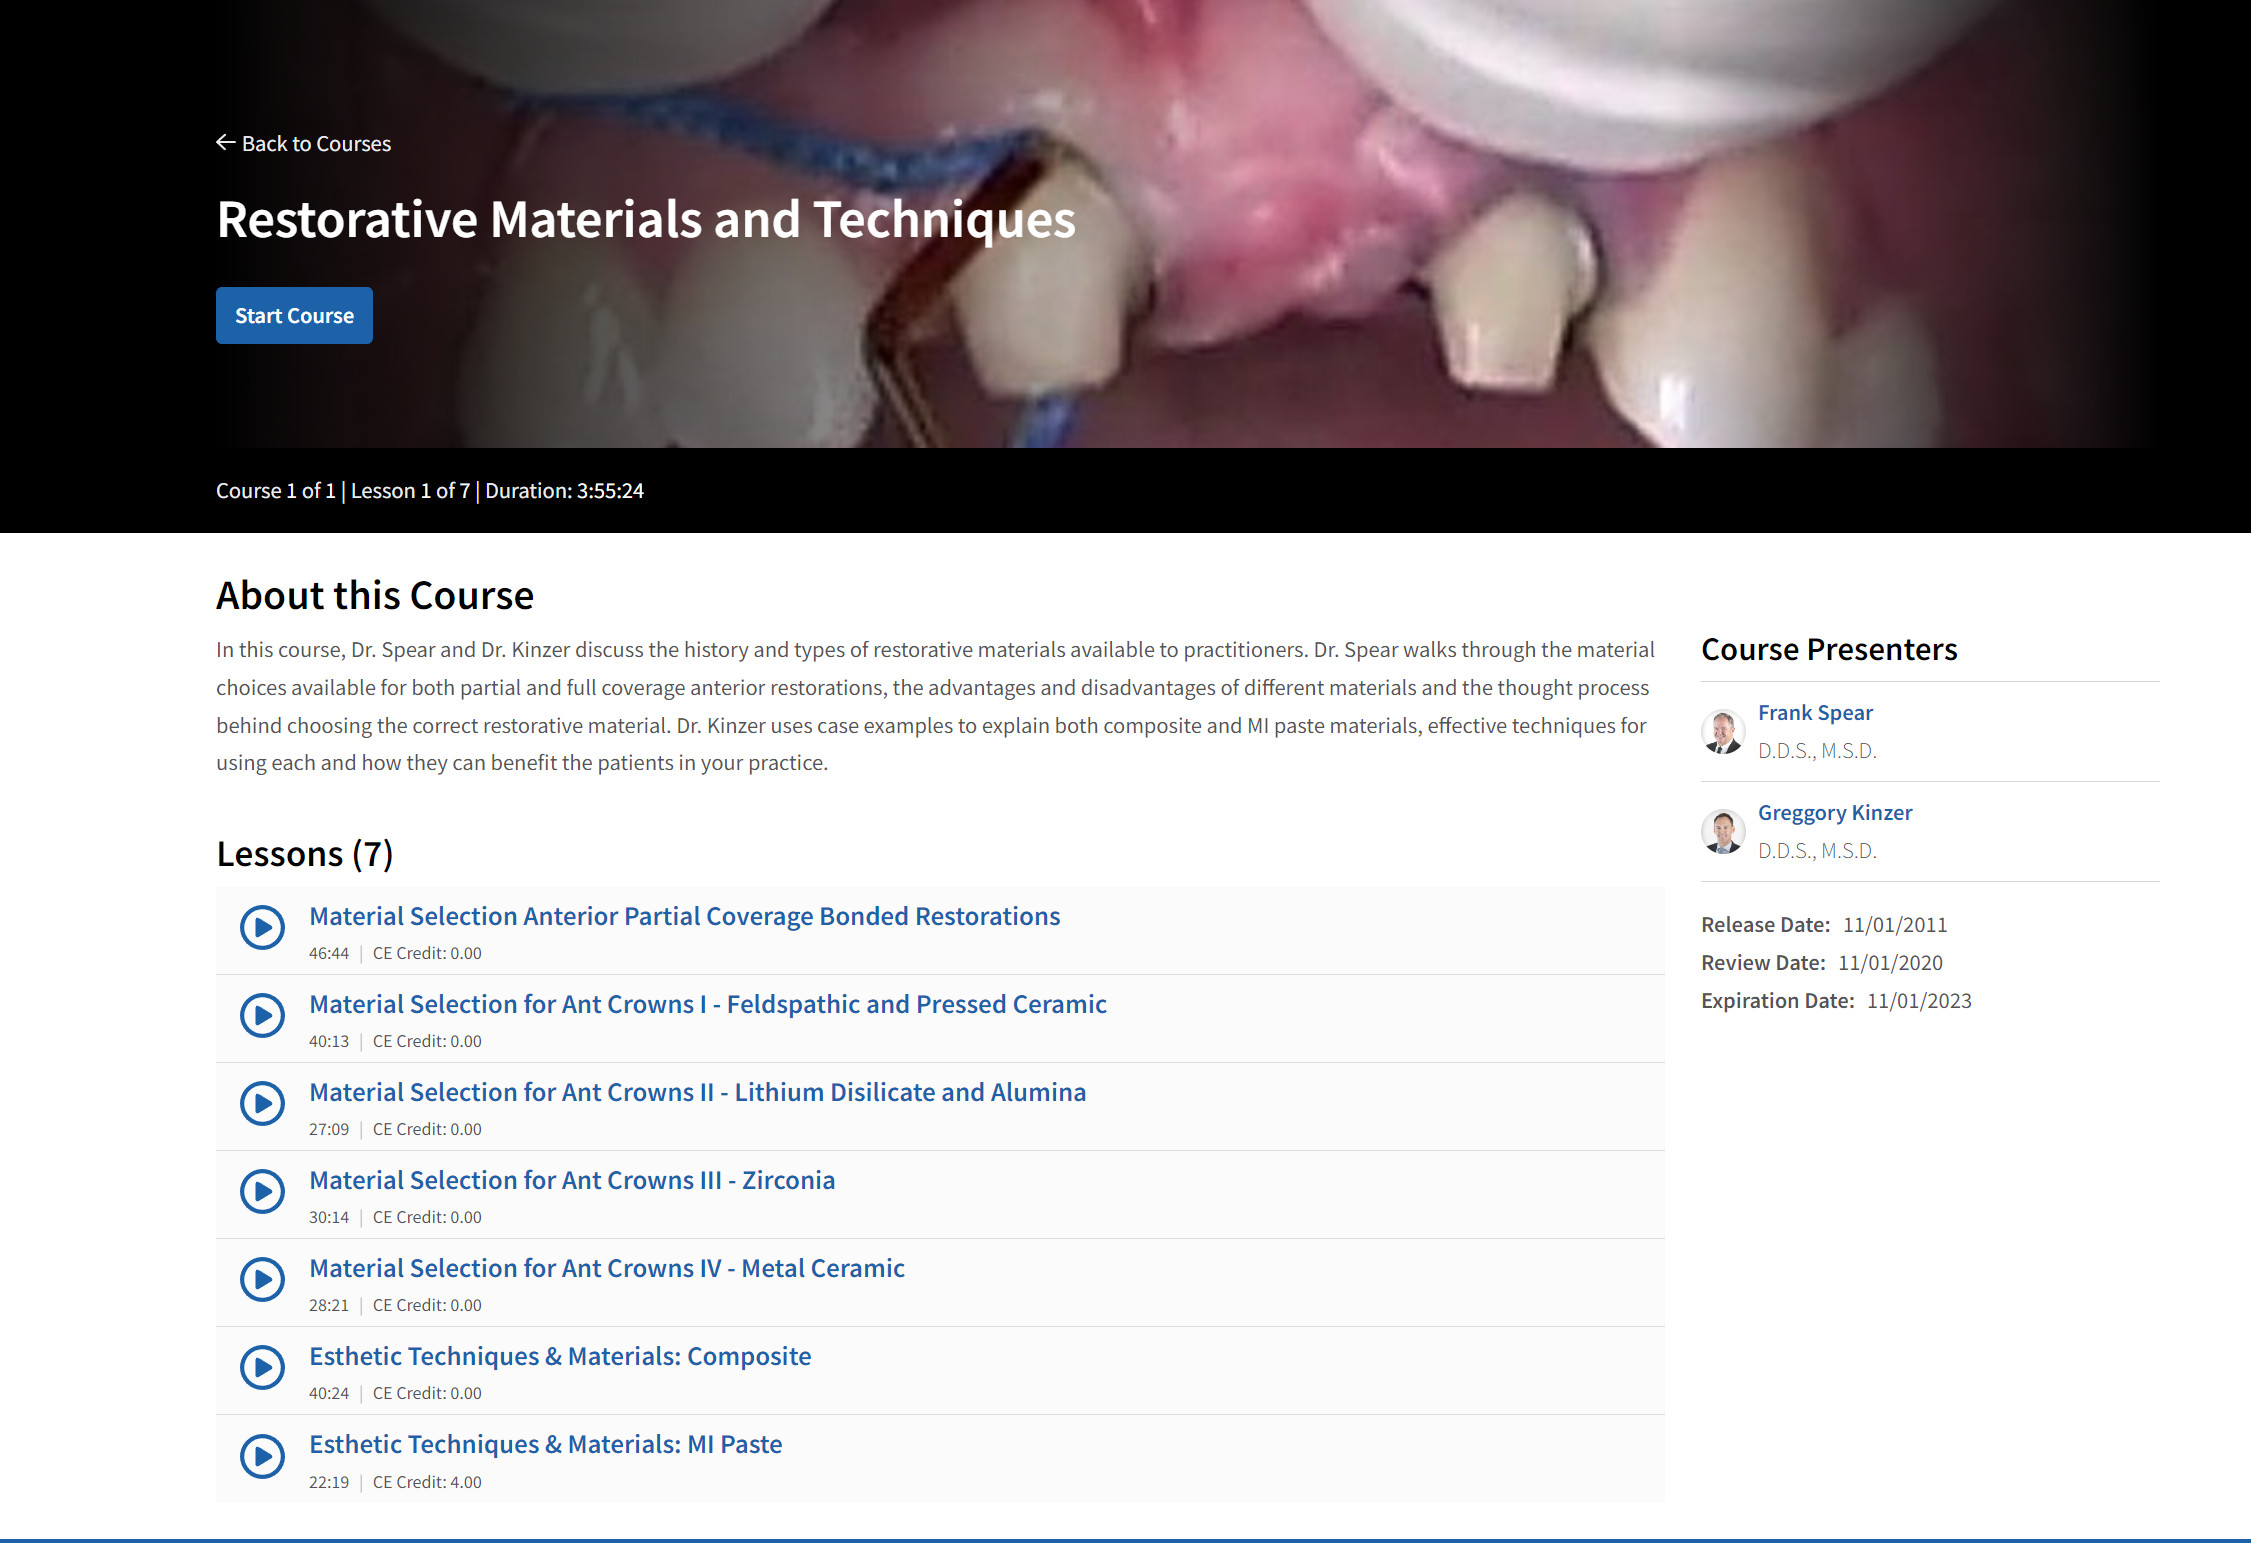This screenshot has height=1543, width=2251.
Task: Open Greggory Kinzer's profile photo
Action: 1723,832
